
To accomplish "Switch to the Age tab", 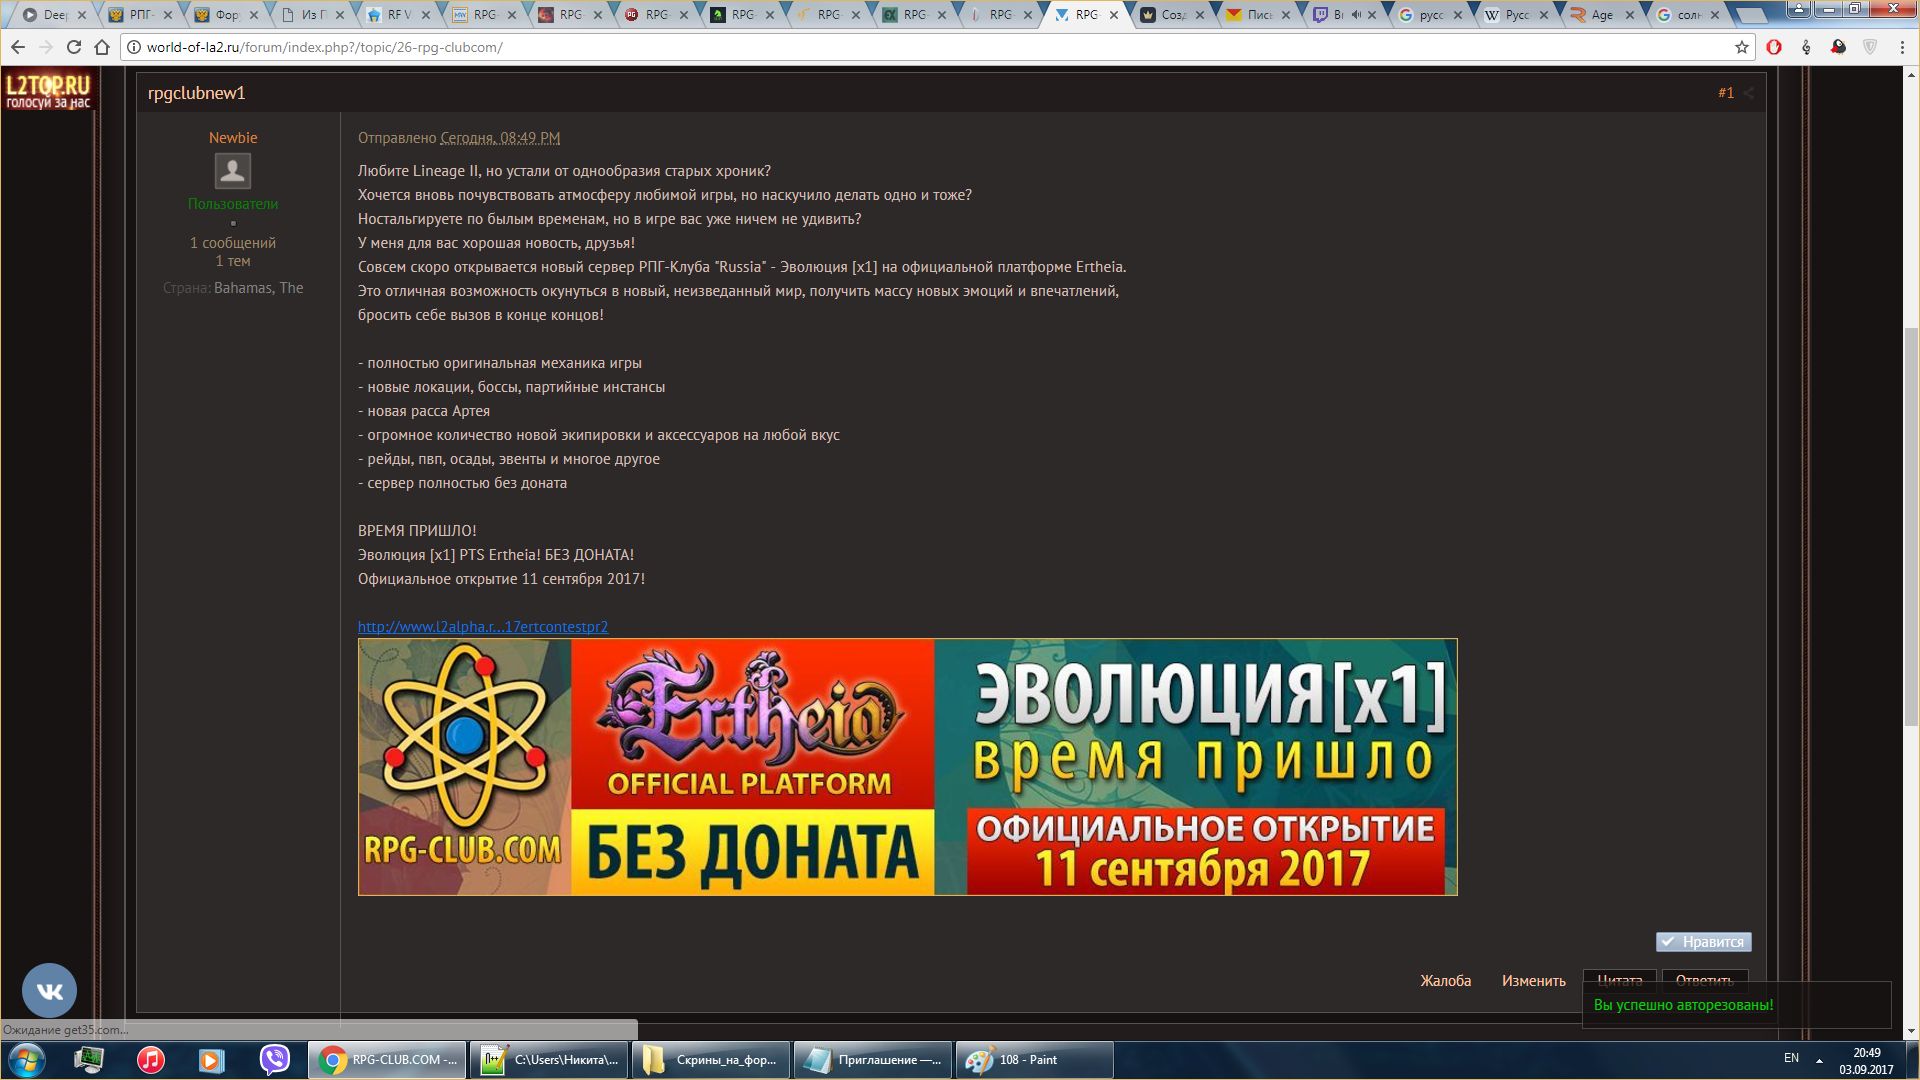I will (x=1603, y=15).
